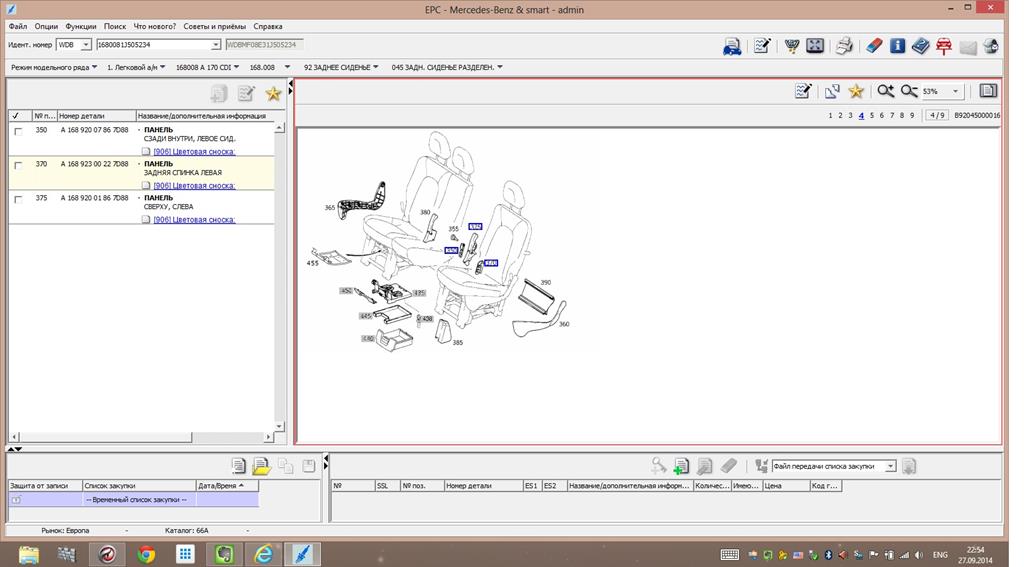
Task: Expand the WDB identifier prefix dropdown
Action: (86, 45)
